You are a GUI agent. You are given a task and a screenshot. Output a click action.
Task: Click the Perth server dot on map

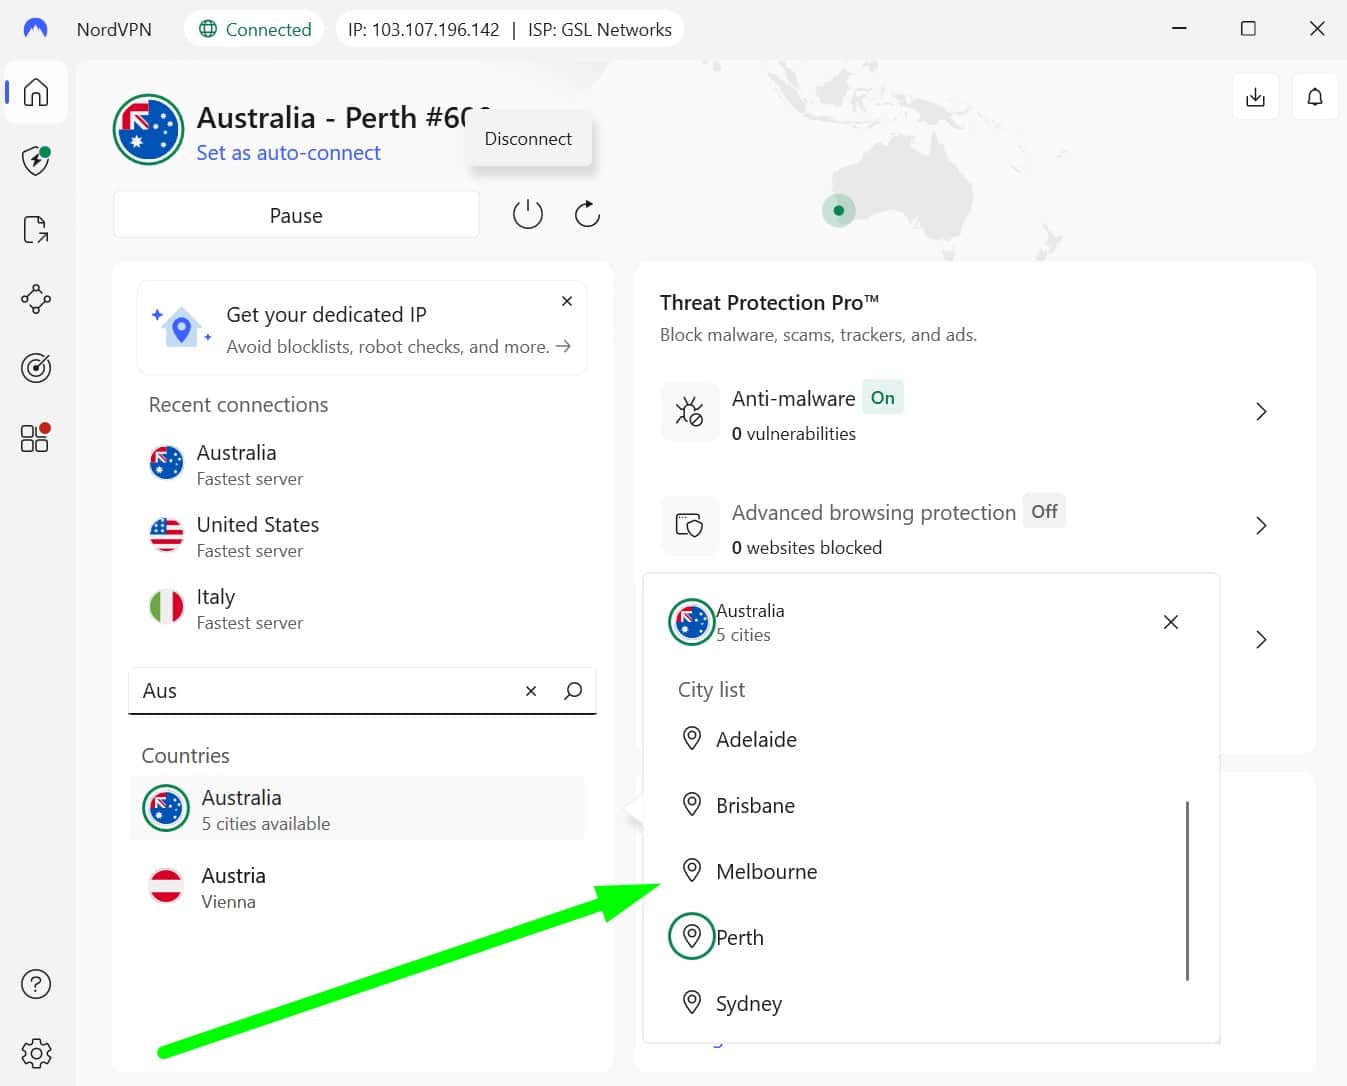point(839,210)
